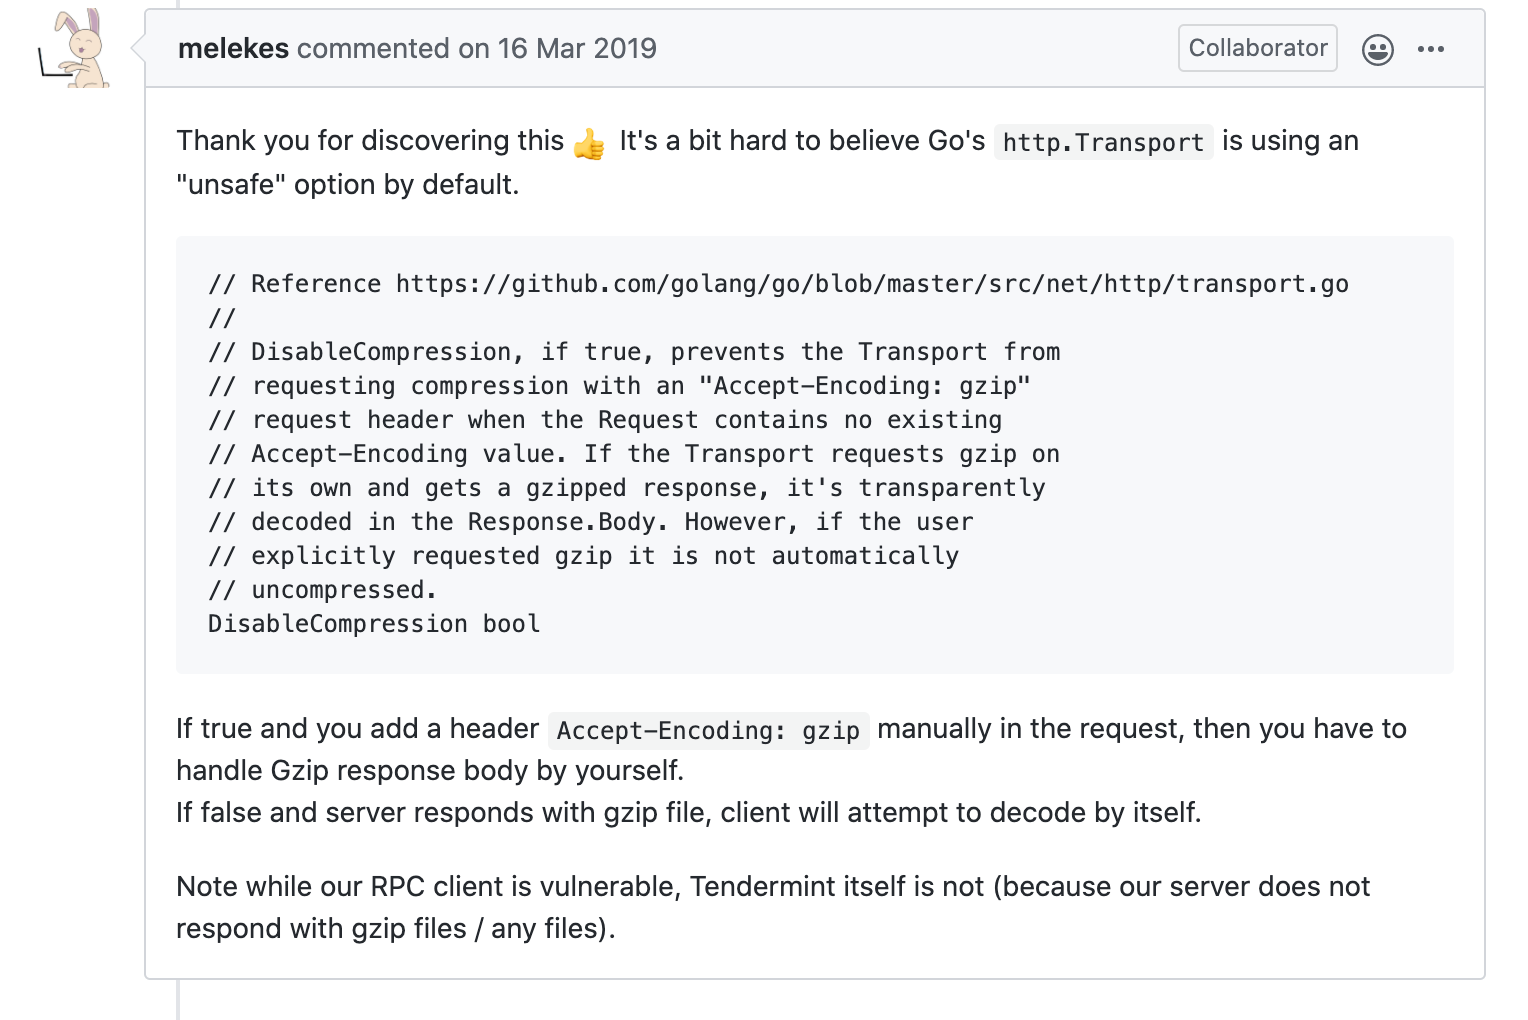Click the "DisableCompression bool" code line
The image size is (1528, 1020).
pyautogui.click(x=374, y=624)
